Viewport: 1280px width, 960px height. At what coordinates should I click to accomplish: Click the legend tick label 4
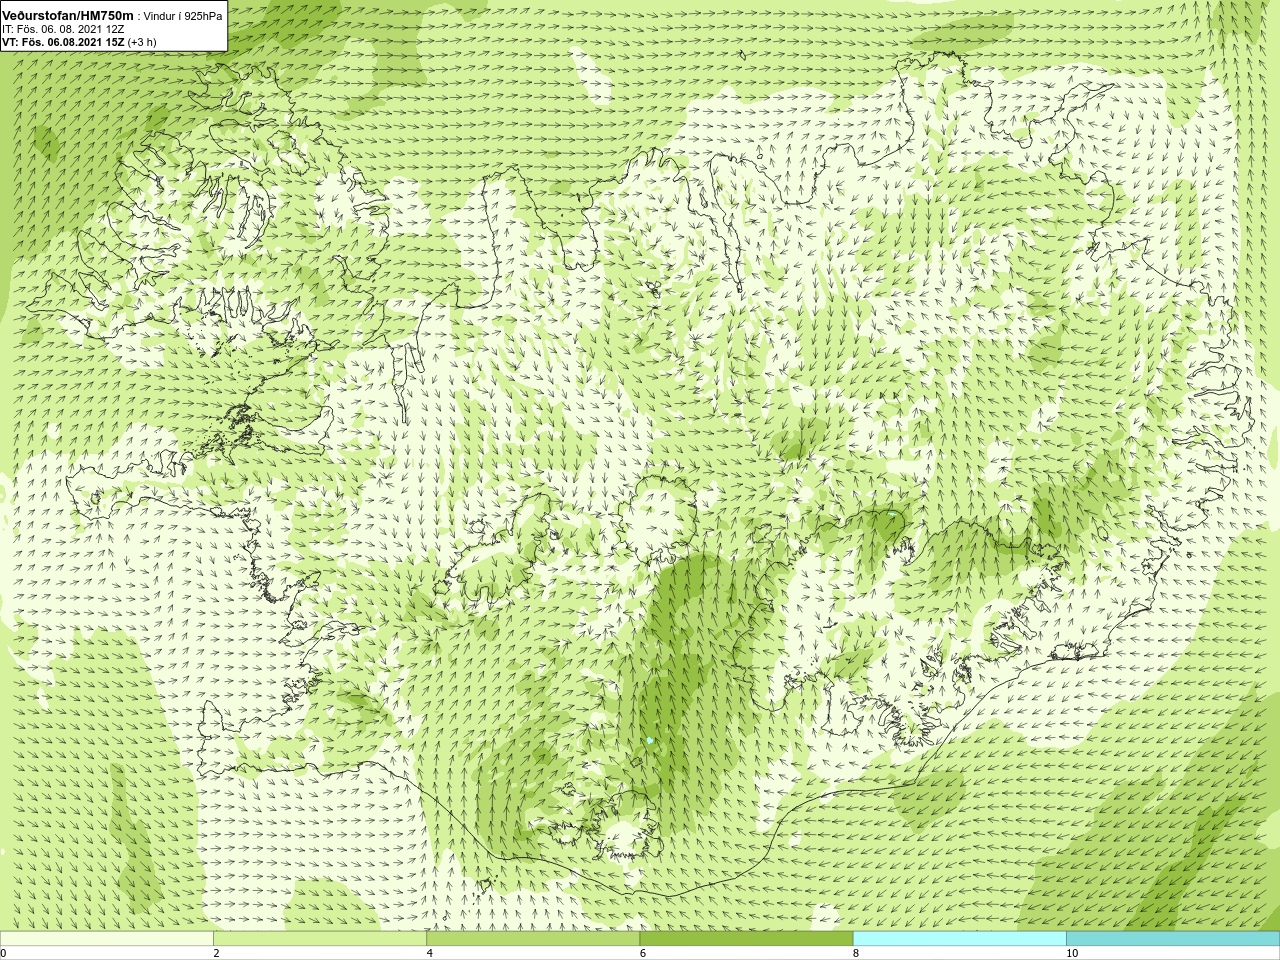[x=429, y=954]
